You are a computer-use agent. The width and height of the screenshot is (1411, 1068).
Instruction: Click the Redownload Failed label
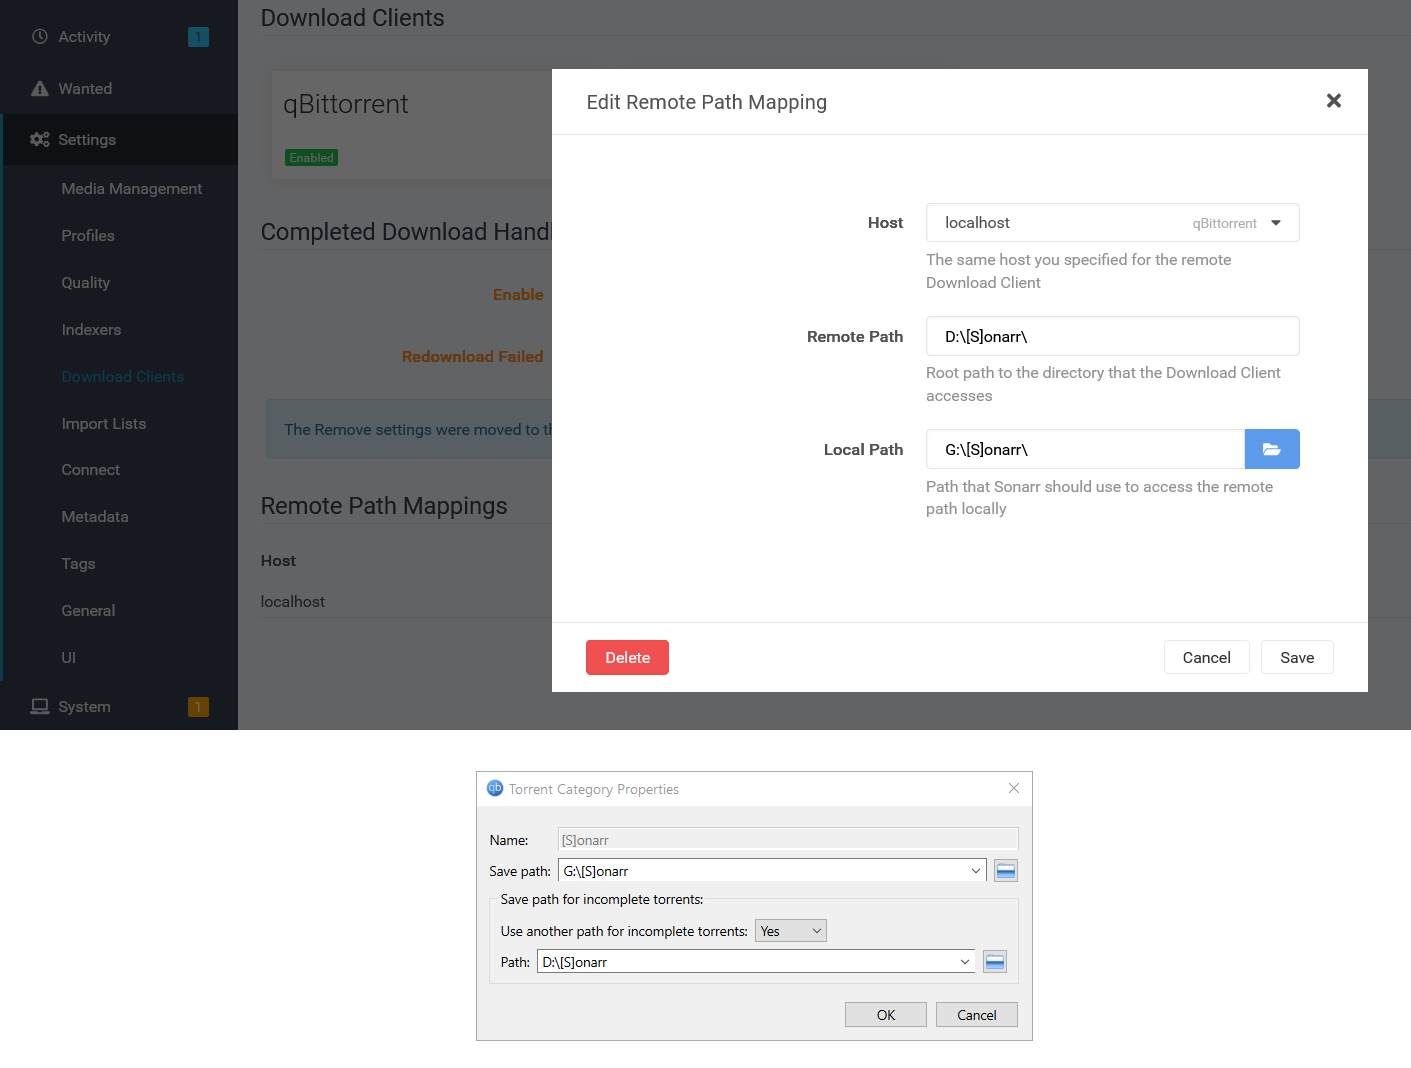pyautogui.click(x=473, y=357)
